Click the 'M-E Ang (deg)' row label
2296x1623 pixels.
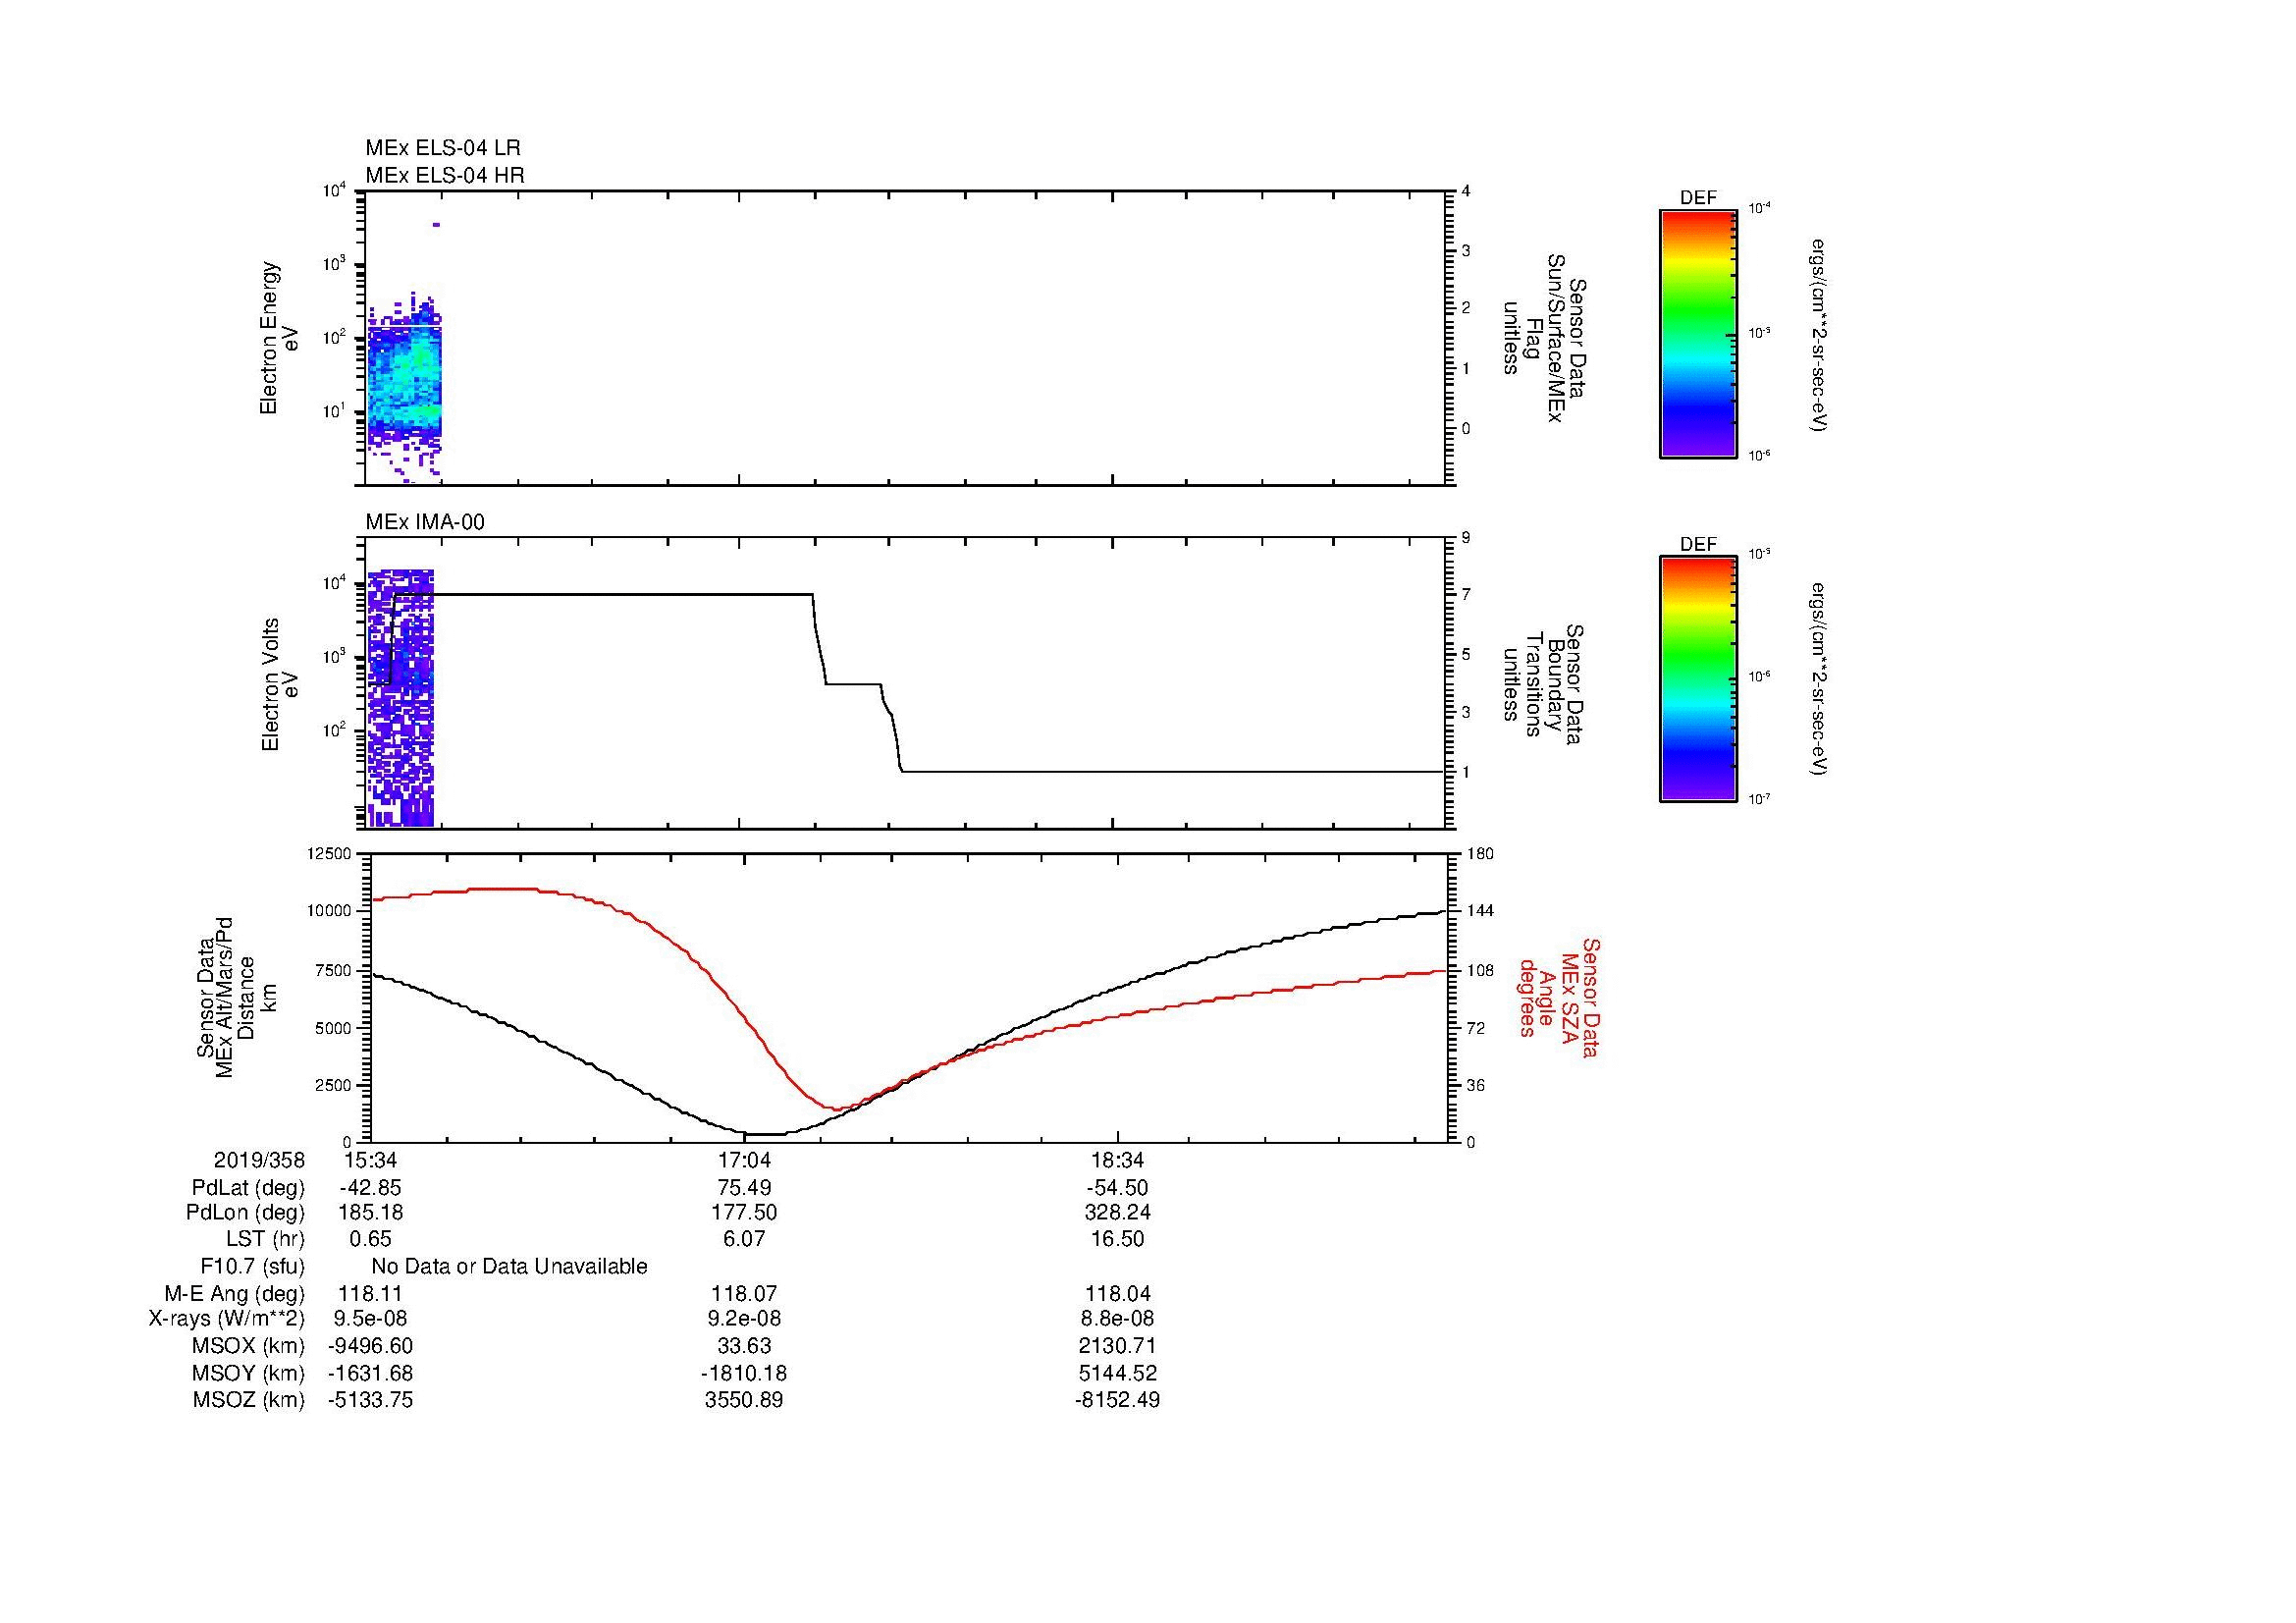[235, 1294]
